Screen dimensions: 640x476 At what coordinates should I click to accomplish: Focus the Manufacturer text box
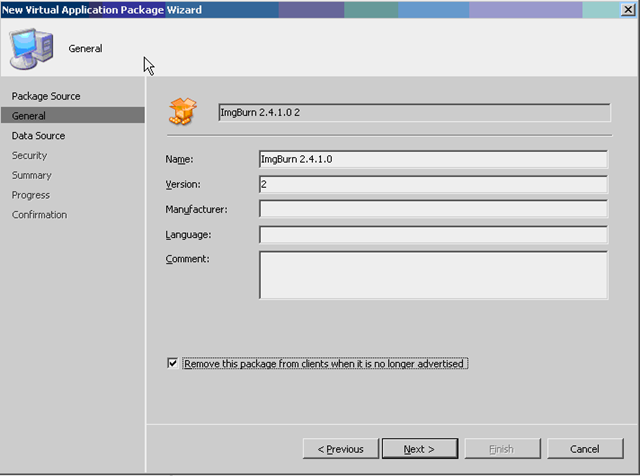(x=433, y=209)
